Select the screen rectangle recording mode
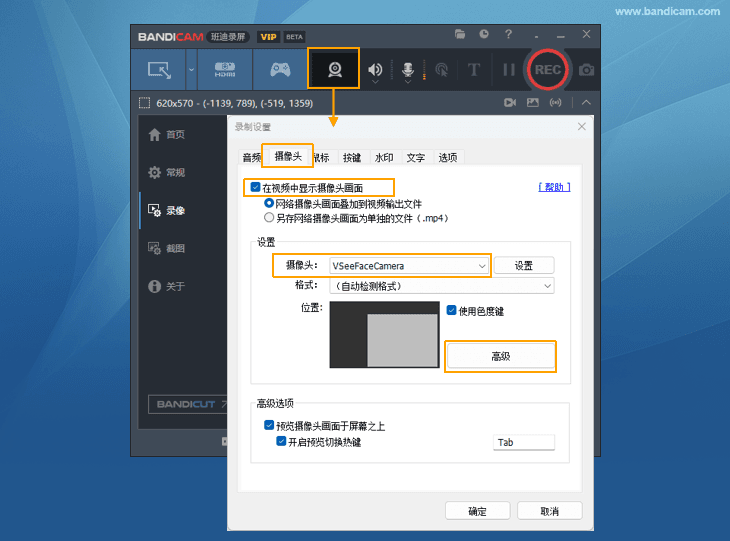The width and height of the screenshot is (730, 541). click(159, 70)
